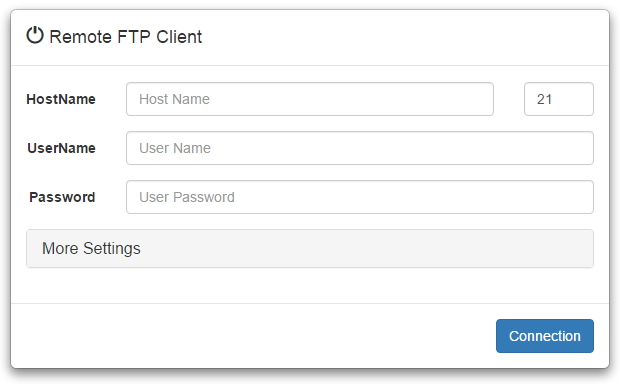Place cursor in the FTP port box
620x384 pixels.
click(559, 99)
